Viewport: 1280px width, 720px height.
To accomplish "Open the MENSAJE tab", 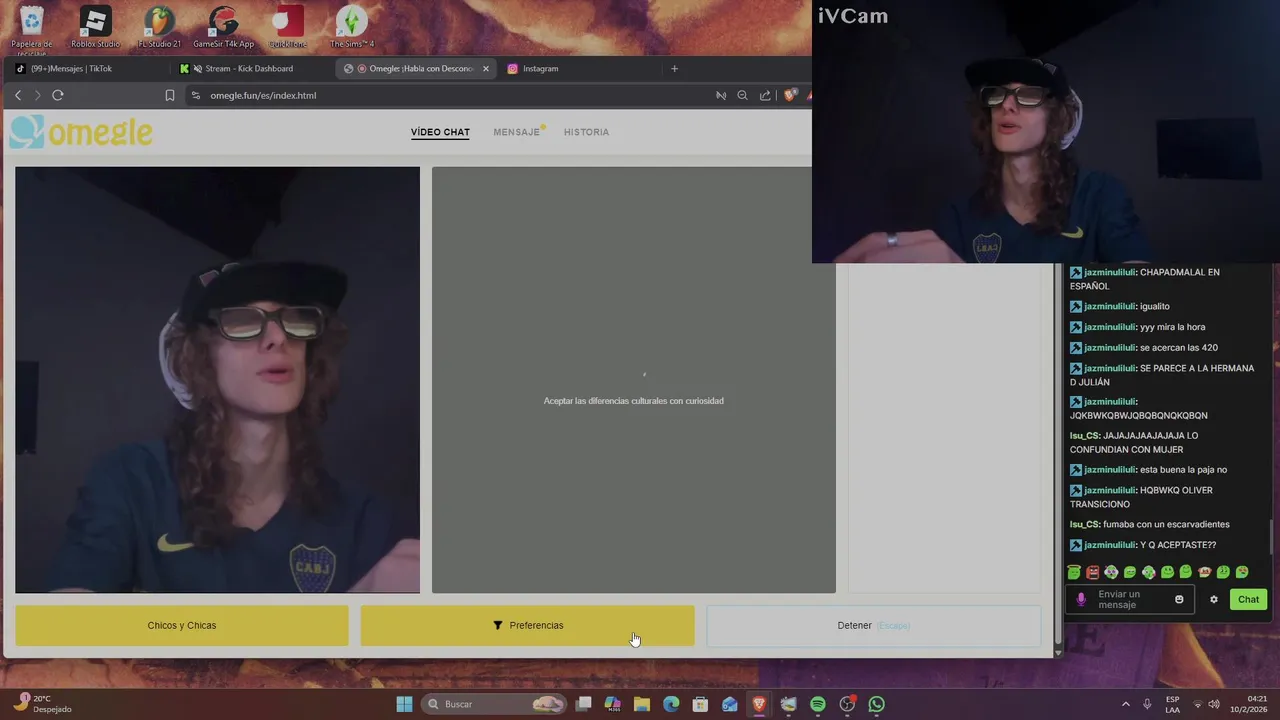I will (516, 132).
